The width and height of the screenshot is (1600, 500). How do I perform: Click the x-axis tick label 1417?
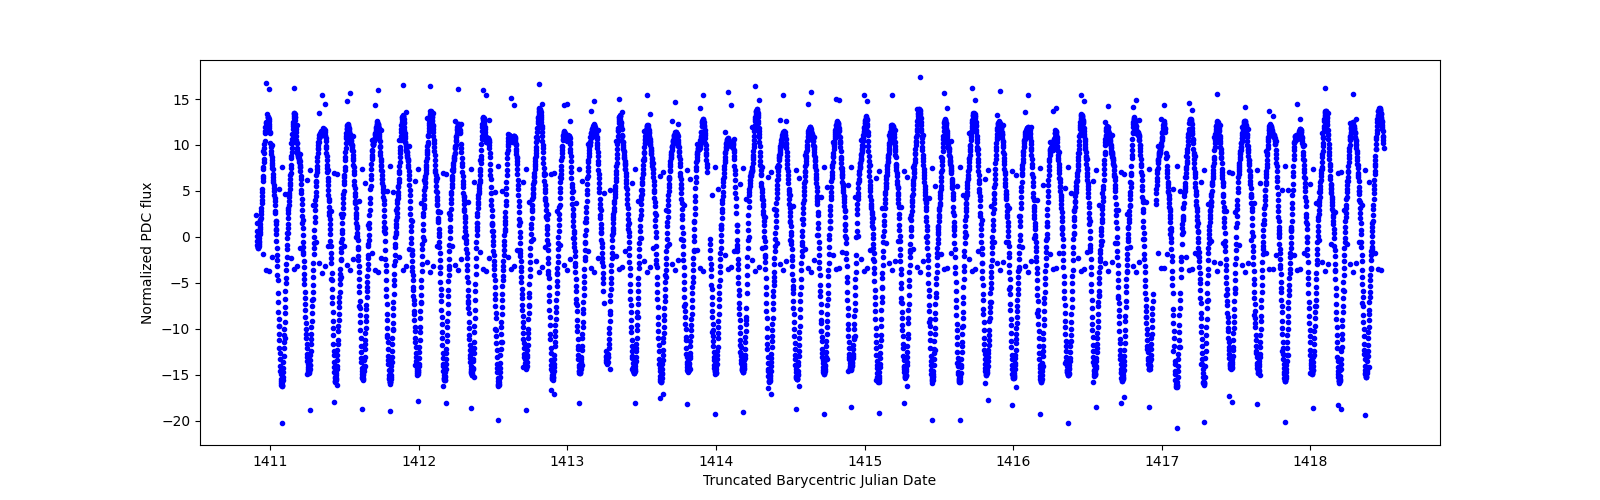tap(1162, 462)
